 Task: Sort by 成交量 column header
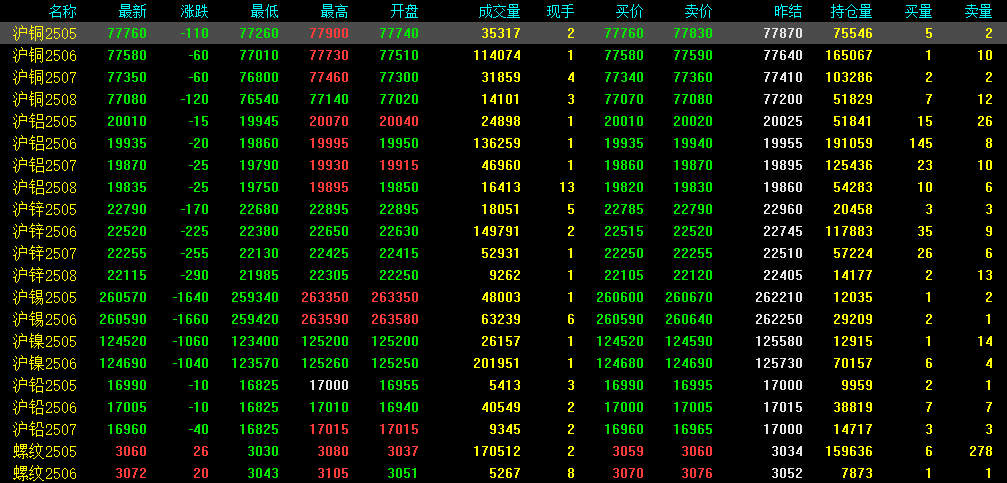coord(500,11)
